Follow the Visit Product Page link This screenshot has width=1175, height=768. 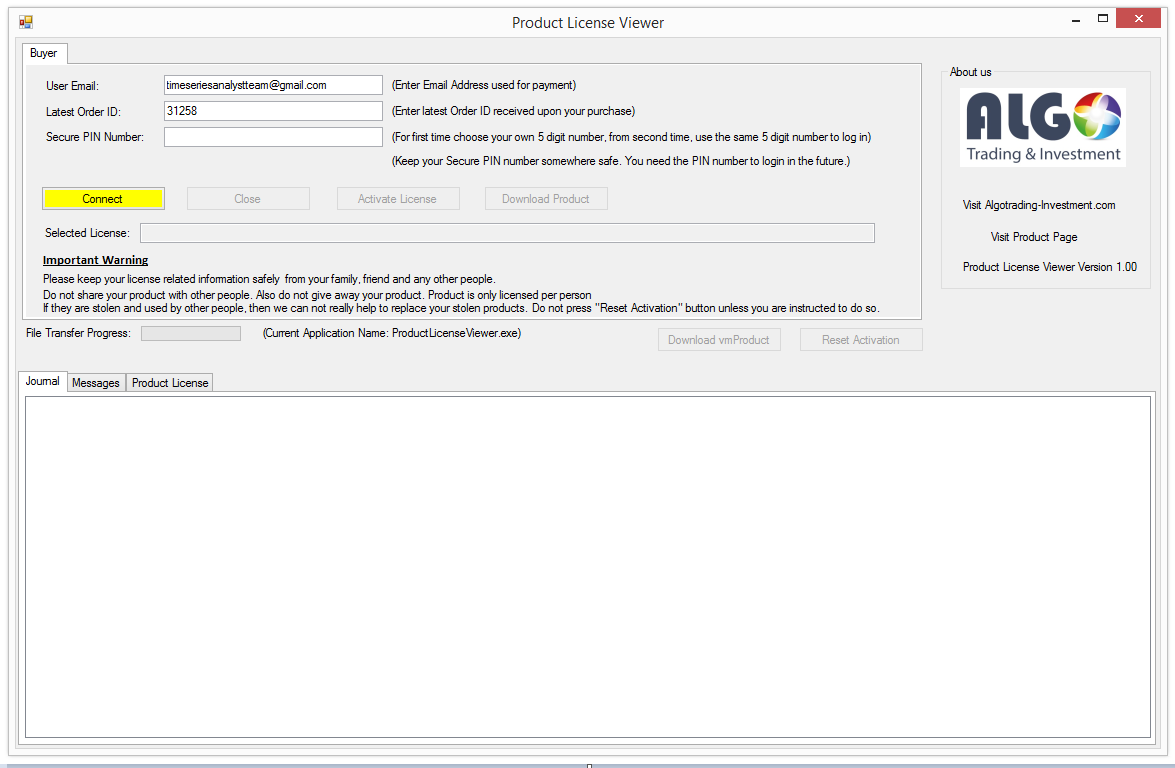click(1034, 237)
